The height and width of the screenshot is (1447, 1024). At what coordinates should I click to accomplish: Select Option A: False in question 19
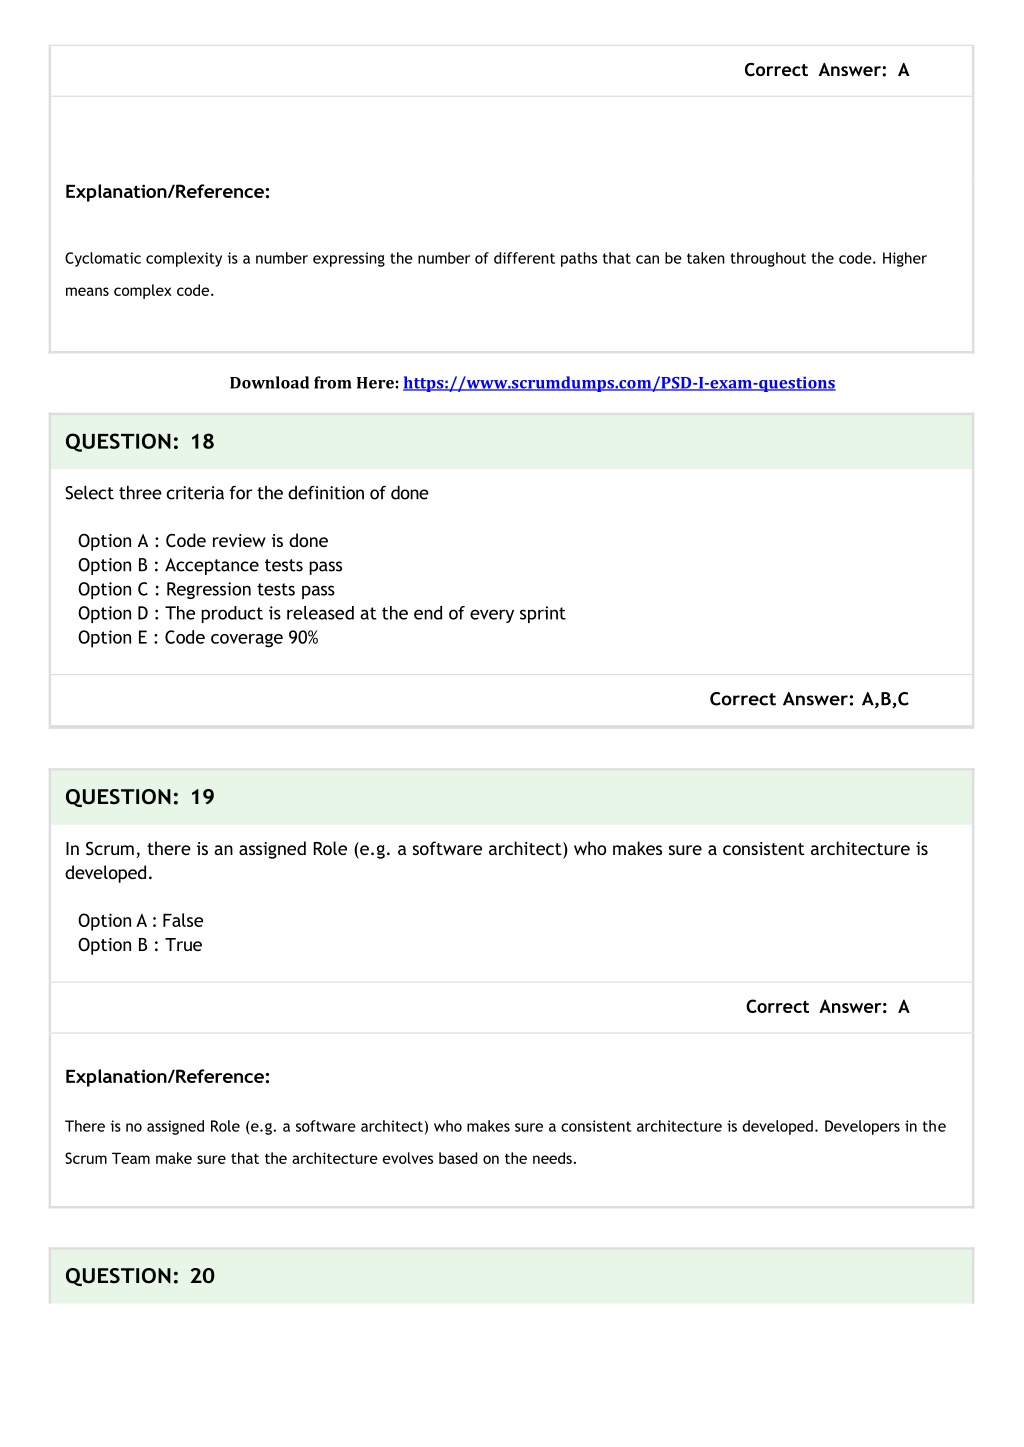tap(141, 921)
